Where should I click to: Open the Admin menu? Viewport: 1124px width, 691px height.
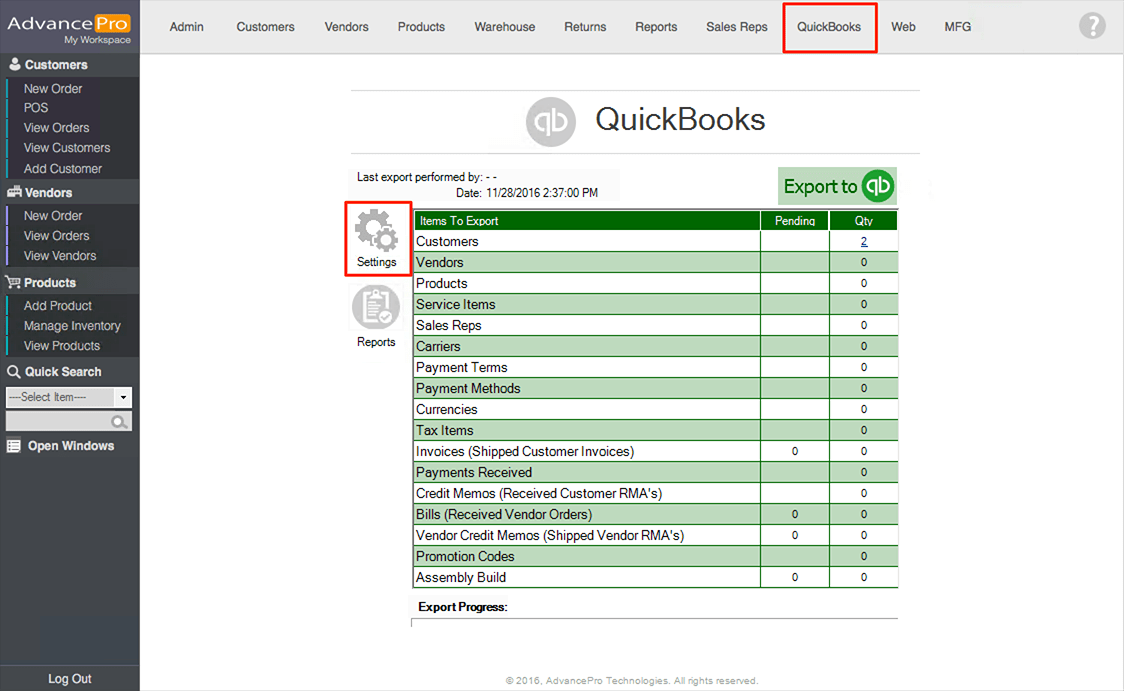coord(186,27)
